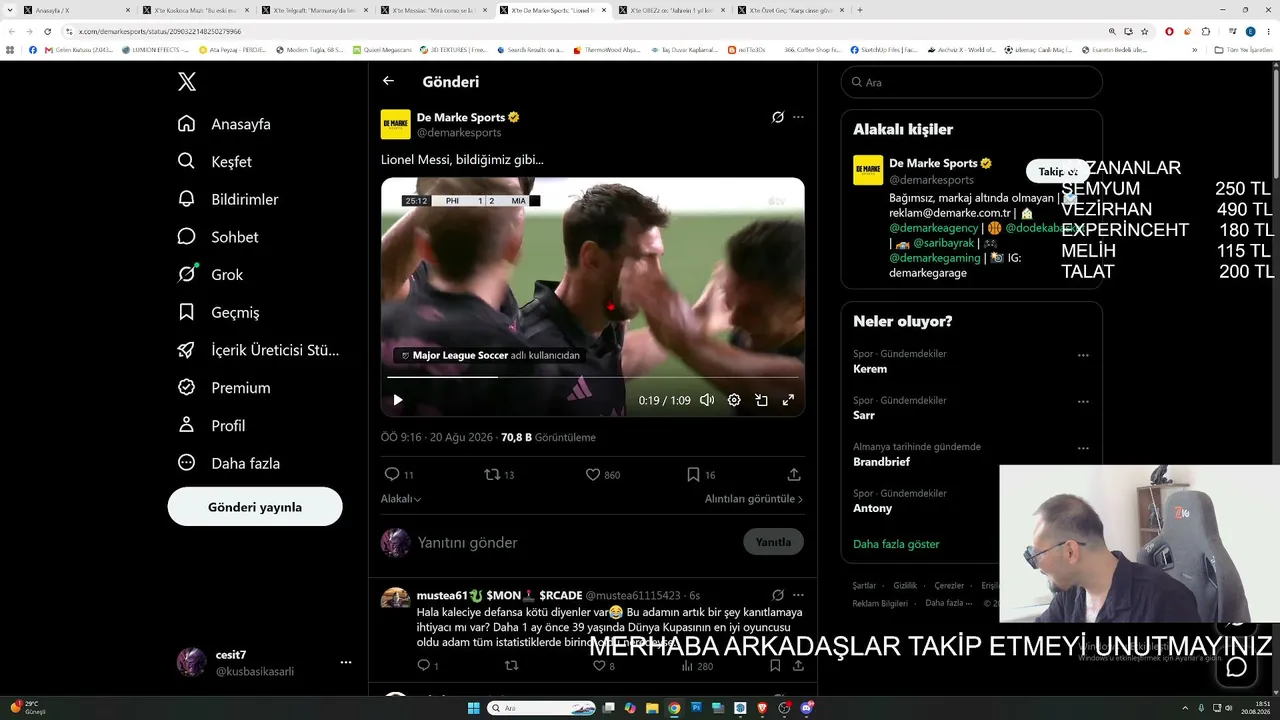Viewport: 1280px width, 720px height.
Task: Click the Yanıtla button
Action: 773,542
